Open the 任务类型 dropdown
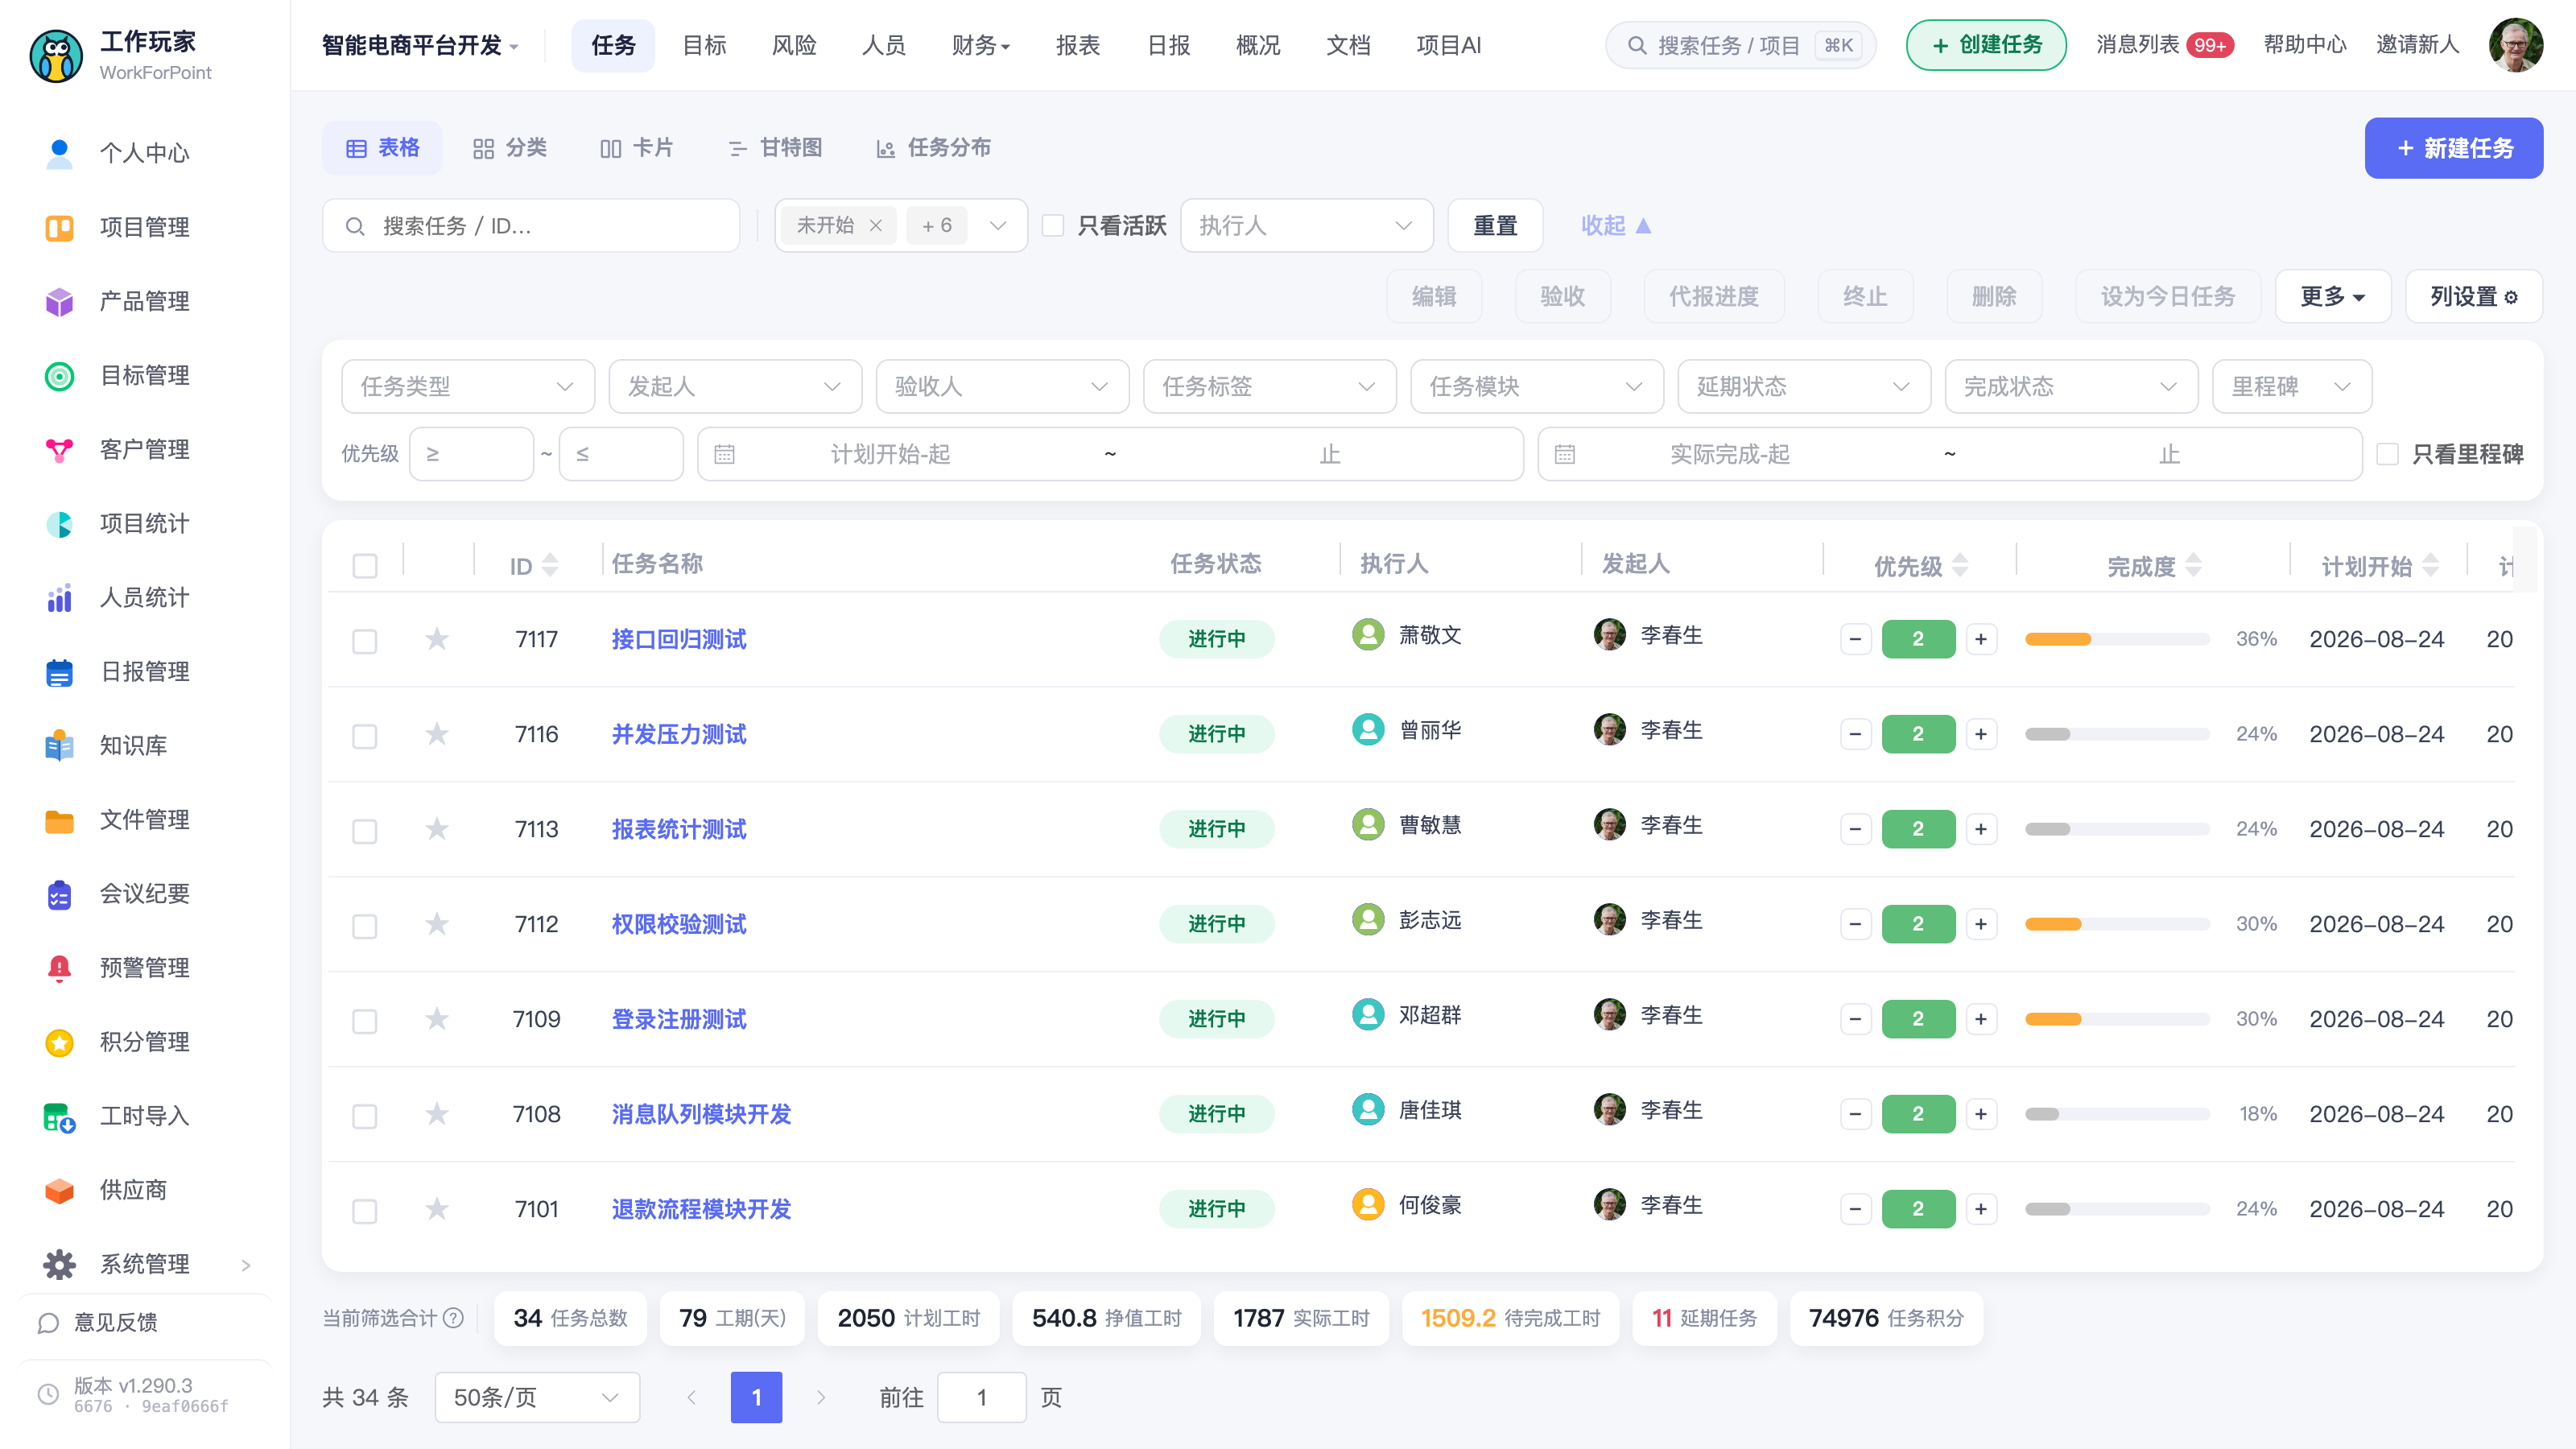This screenshot has height=1449, width=2576. [467, 386]
